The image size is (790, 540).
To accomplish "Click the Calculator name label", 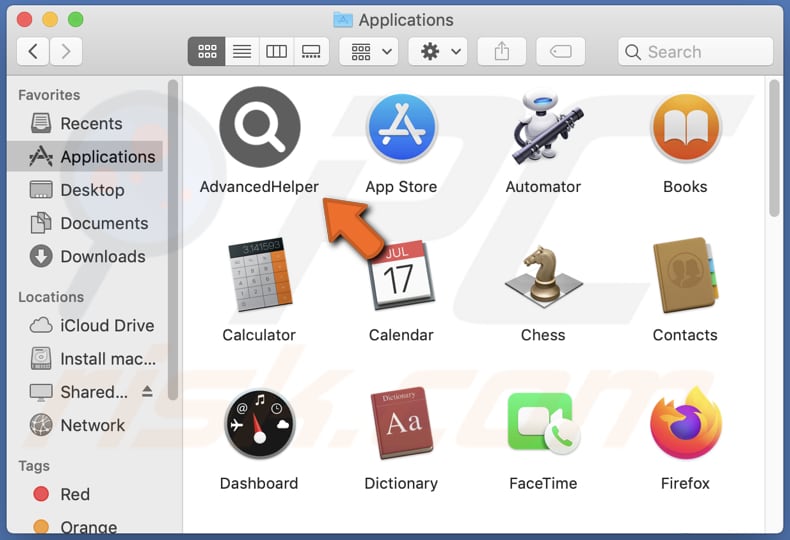I will tap(259, 335).
